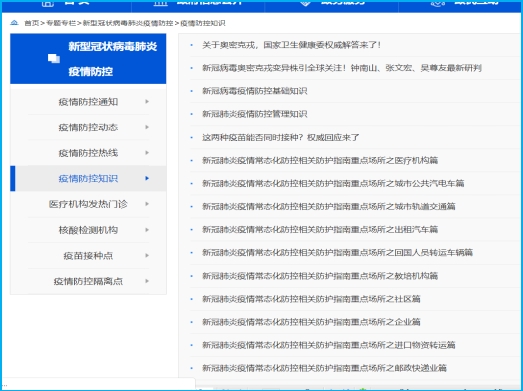This screenshot has width=523, height=391.
Task: Expand arrow next to 疫情防控隔离点
Action: coord(147,281)
